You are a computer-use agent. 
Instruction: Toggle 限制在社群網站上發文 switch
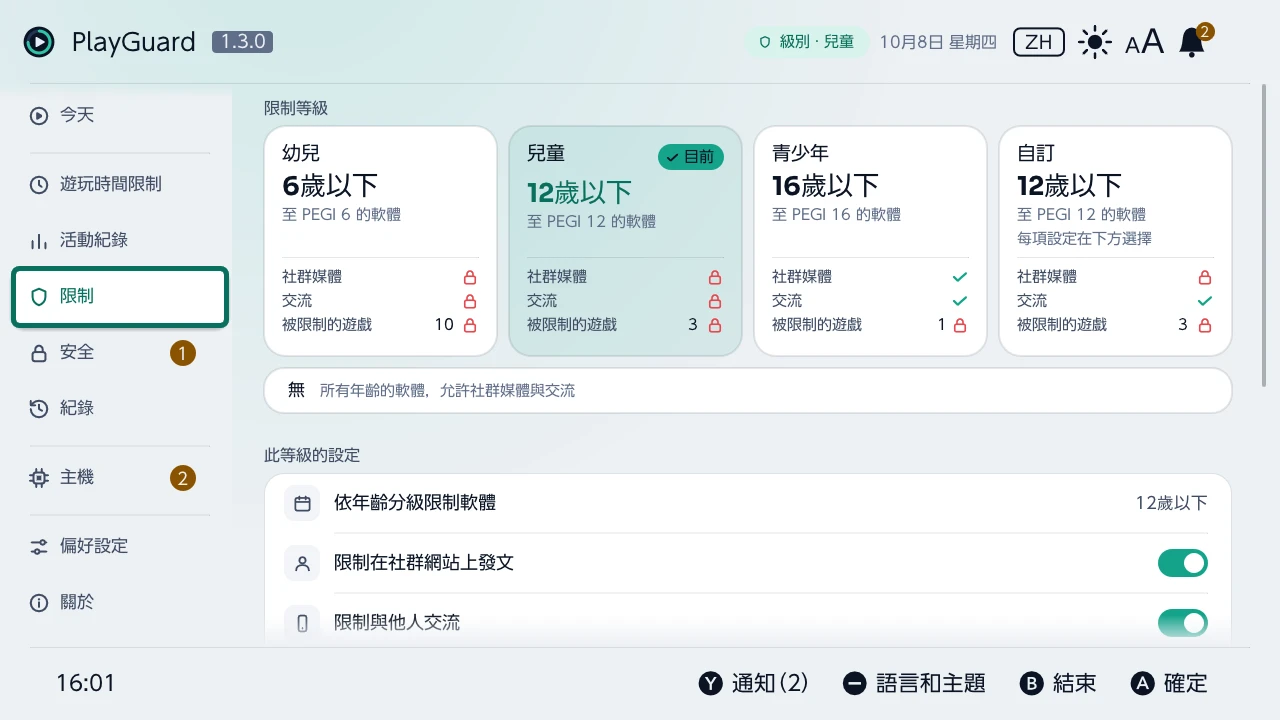(1183, 563)
